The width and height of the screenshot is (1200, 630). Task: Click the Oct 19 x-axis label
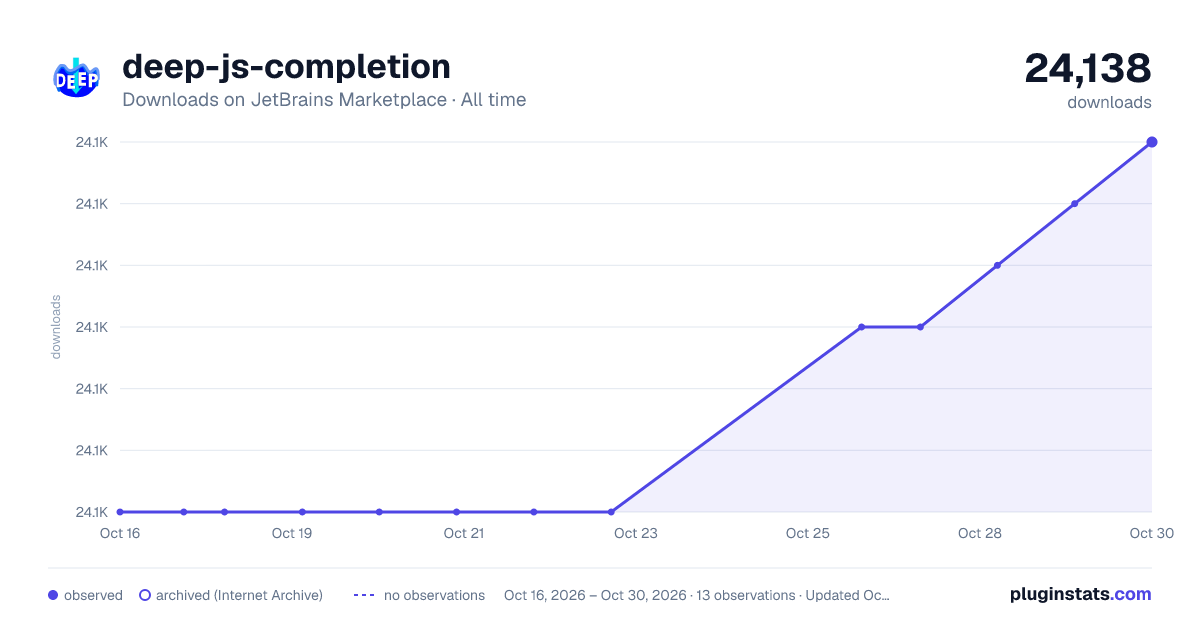click(x=292, y=533)
